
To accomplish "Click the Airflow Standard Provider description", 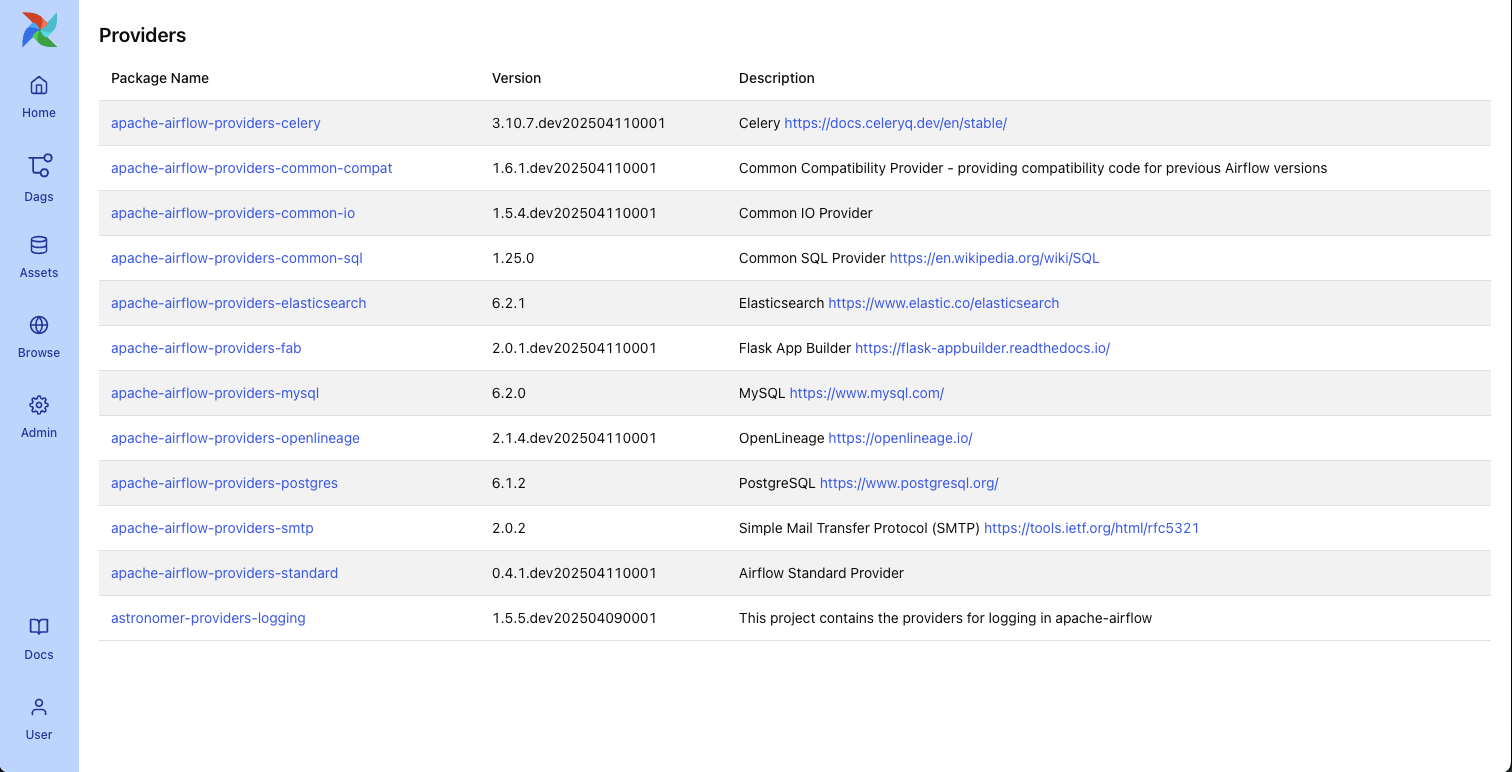I will pyautogui.click(x=821, y=573).
